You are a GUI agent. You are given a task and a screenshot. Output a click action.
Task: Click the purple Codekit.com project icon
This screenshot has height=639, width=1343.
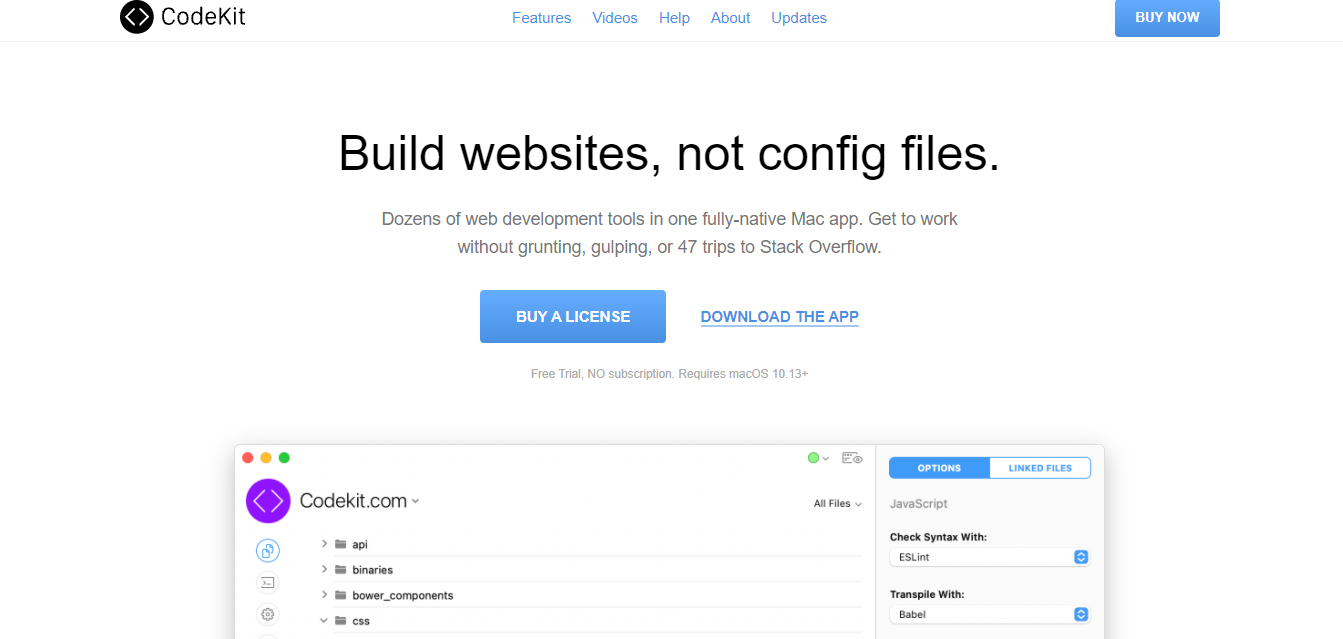[268, 501]
